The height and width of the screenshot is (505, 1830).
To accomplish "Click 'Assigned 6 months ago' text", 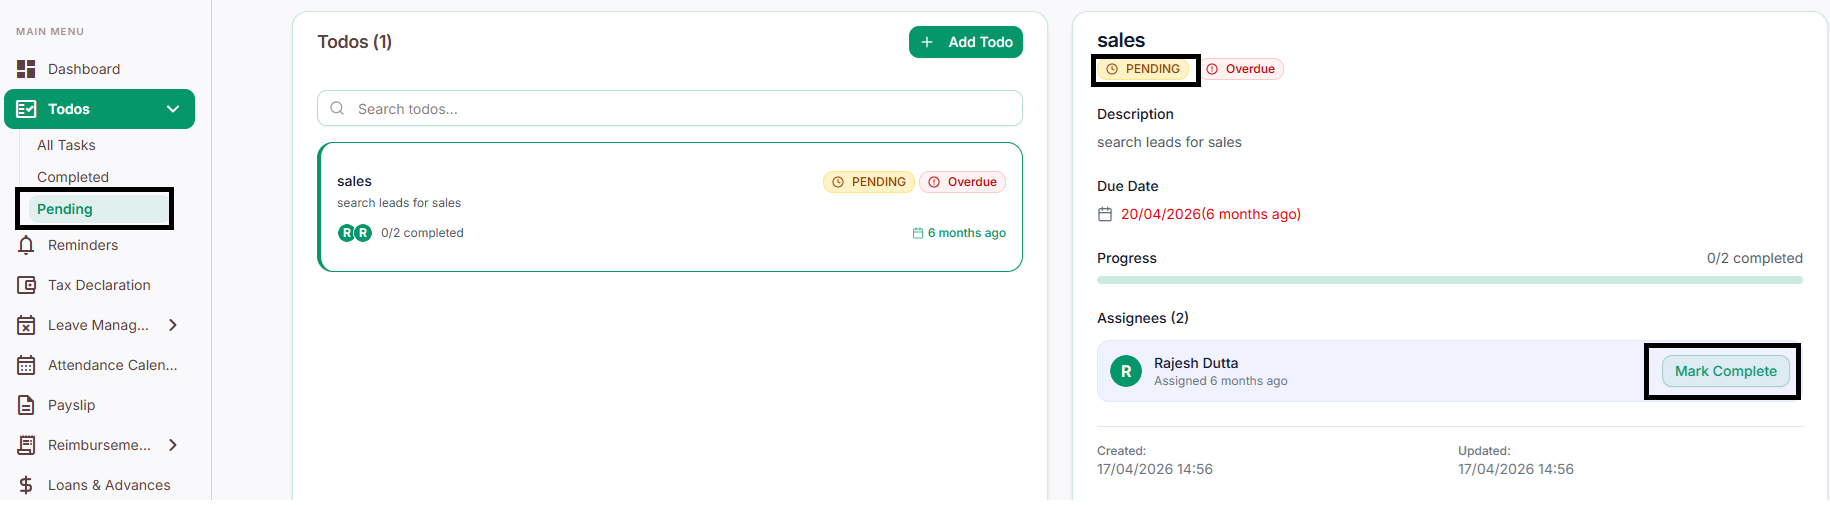I will (x=1220, y=381).
